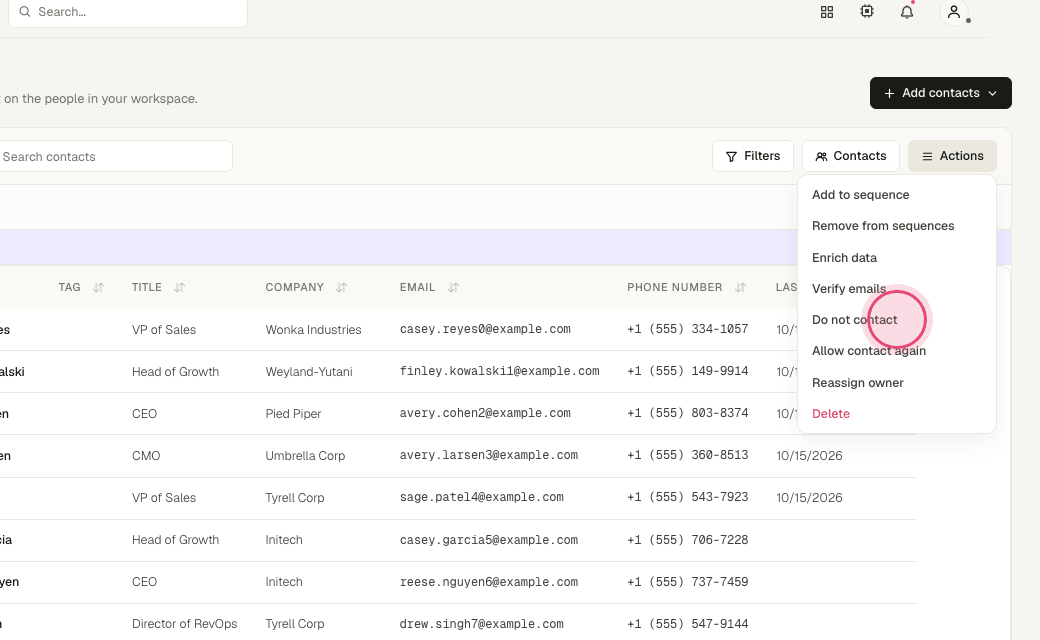Click email avery.cohen2@example.com
Screen dimensions: 1040x640
click(485, 413)
